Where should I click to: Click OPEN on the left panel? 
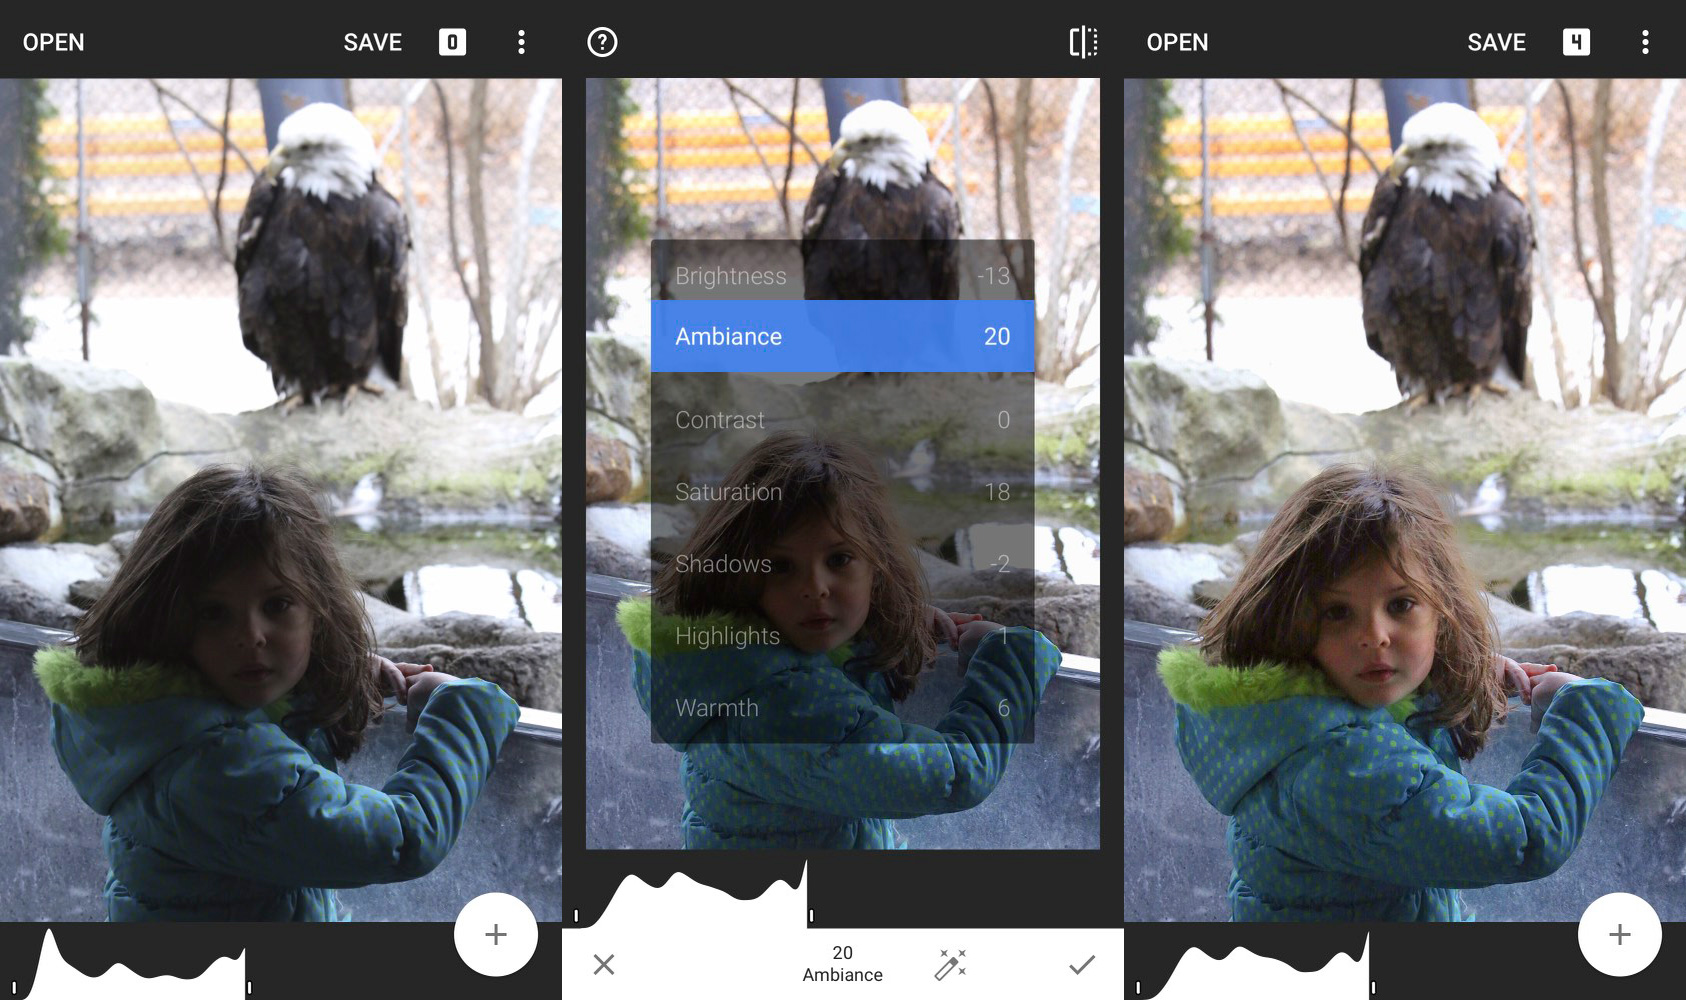click(x=52, y=42)
